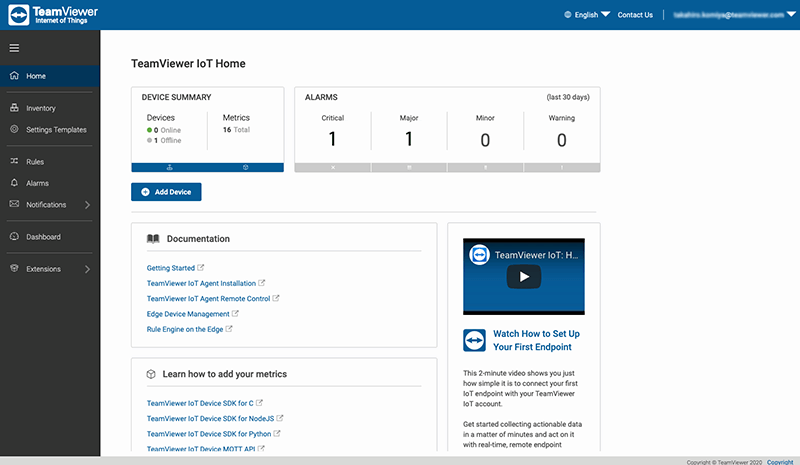Screen dimensions: 800x465
Task: Click the Rules shuffle icon
Action: tap(14, 161)
